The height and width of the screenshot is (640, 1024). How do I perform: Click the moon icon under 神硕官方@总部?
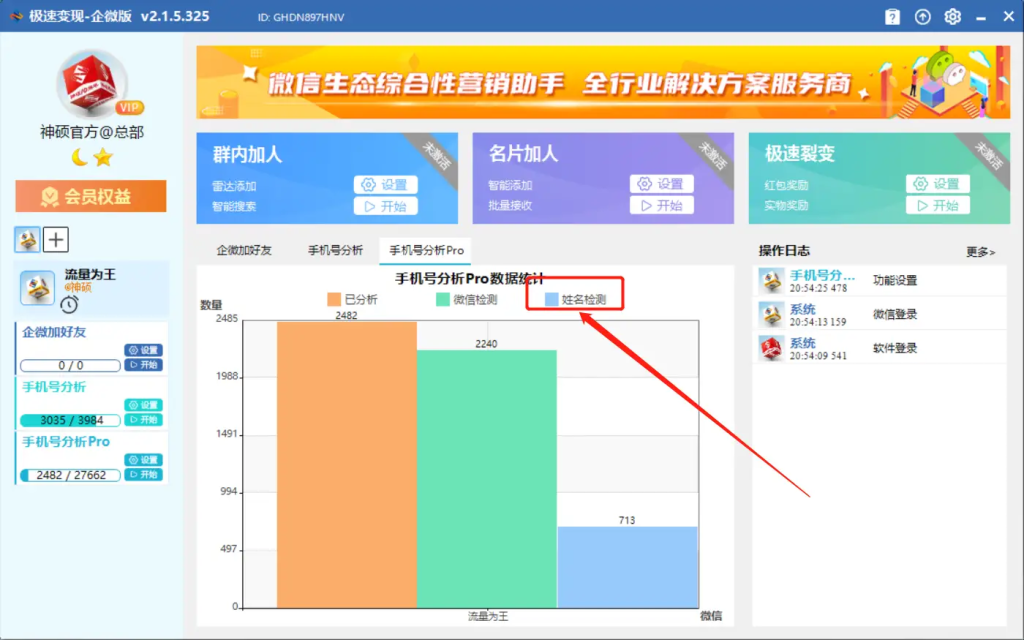[78, 155]
